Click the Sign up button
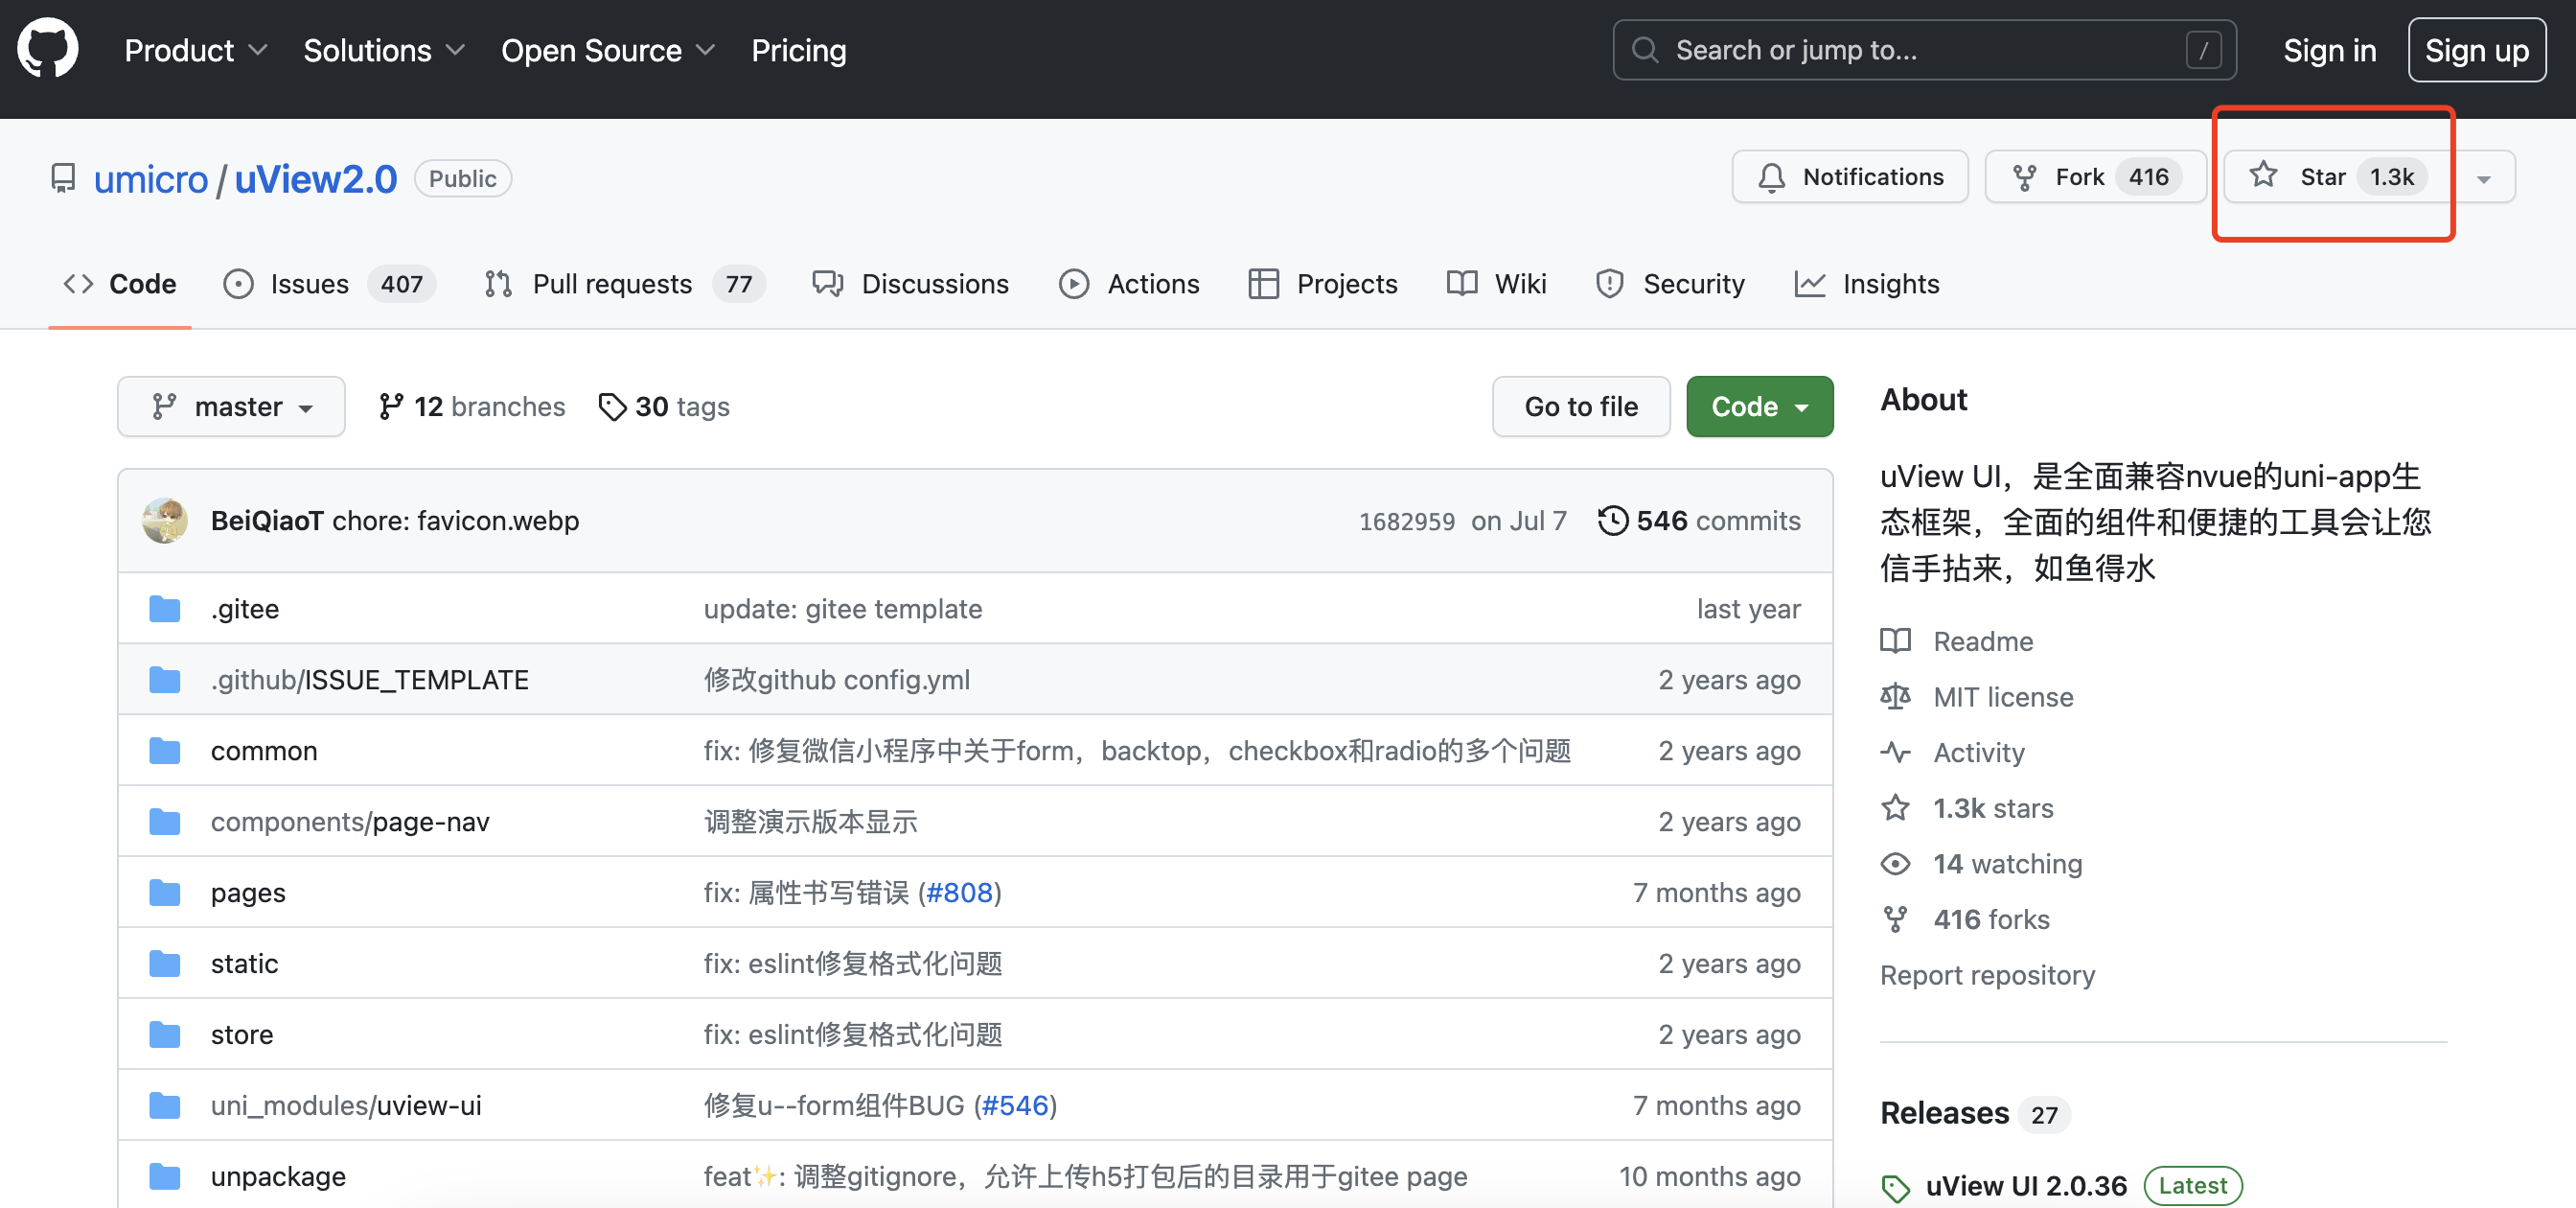The height and width of the screenshot is (1208, 2576). pos(2476,50)
